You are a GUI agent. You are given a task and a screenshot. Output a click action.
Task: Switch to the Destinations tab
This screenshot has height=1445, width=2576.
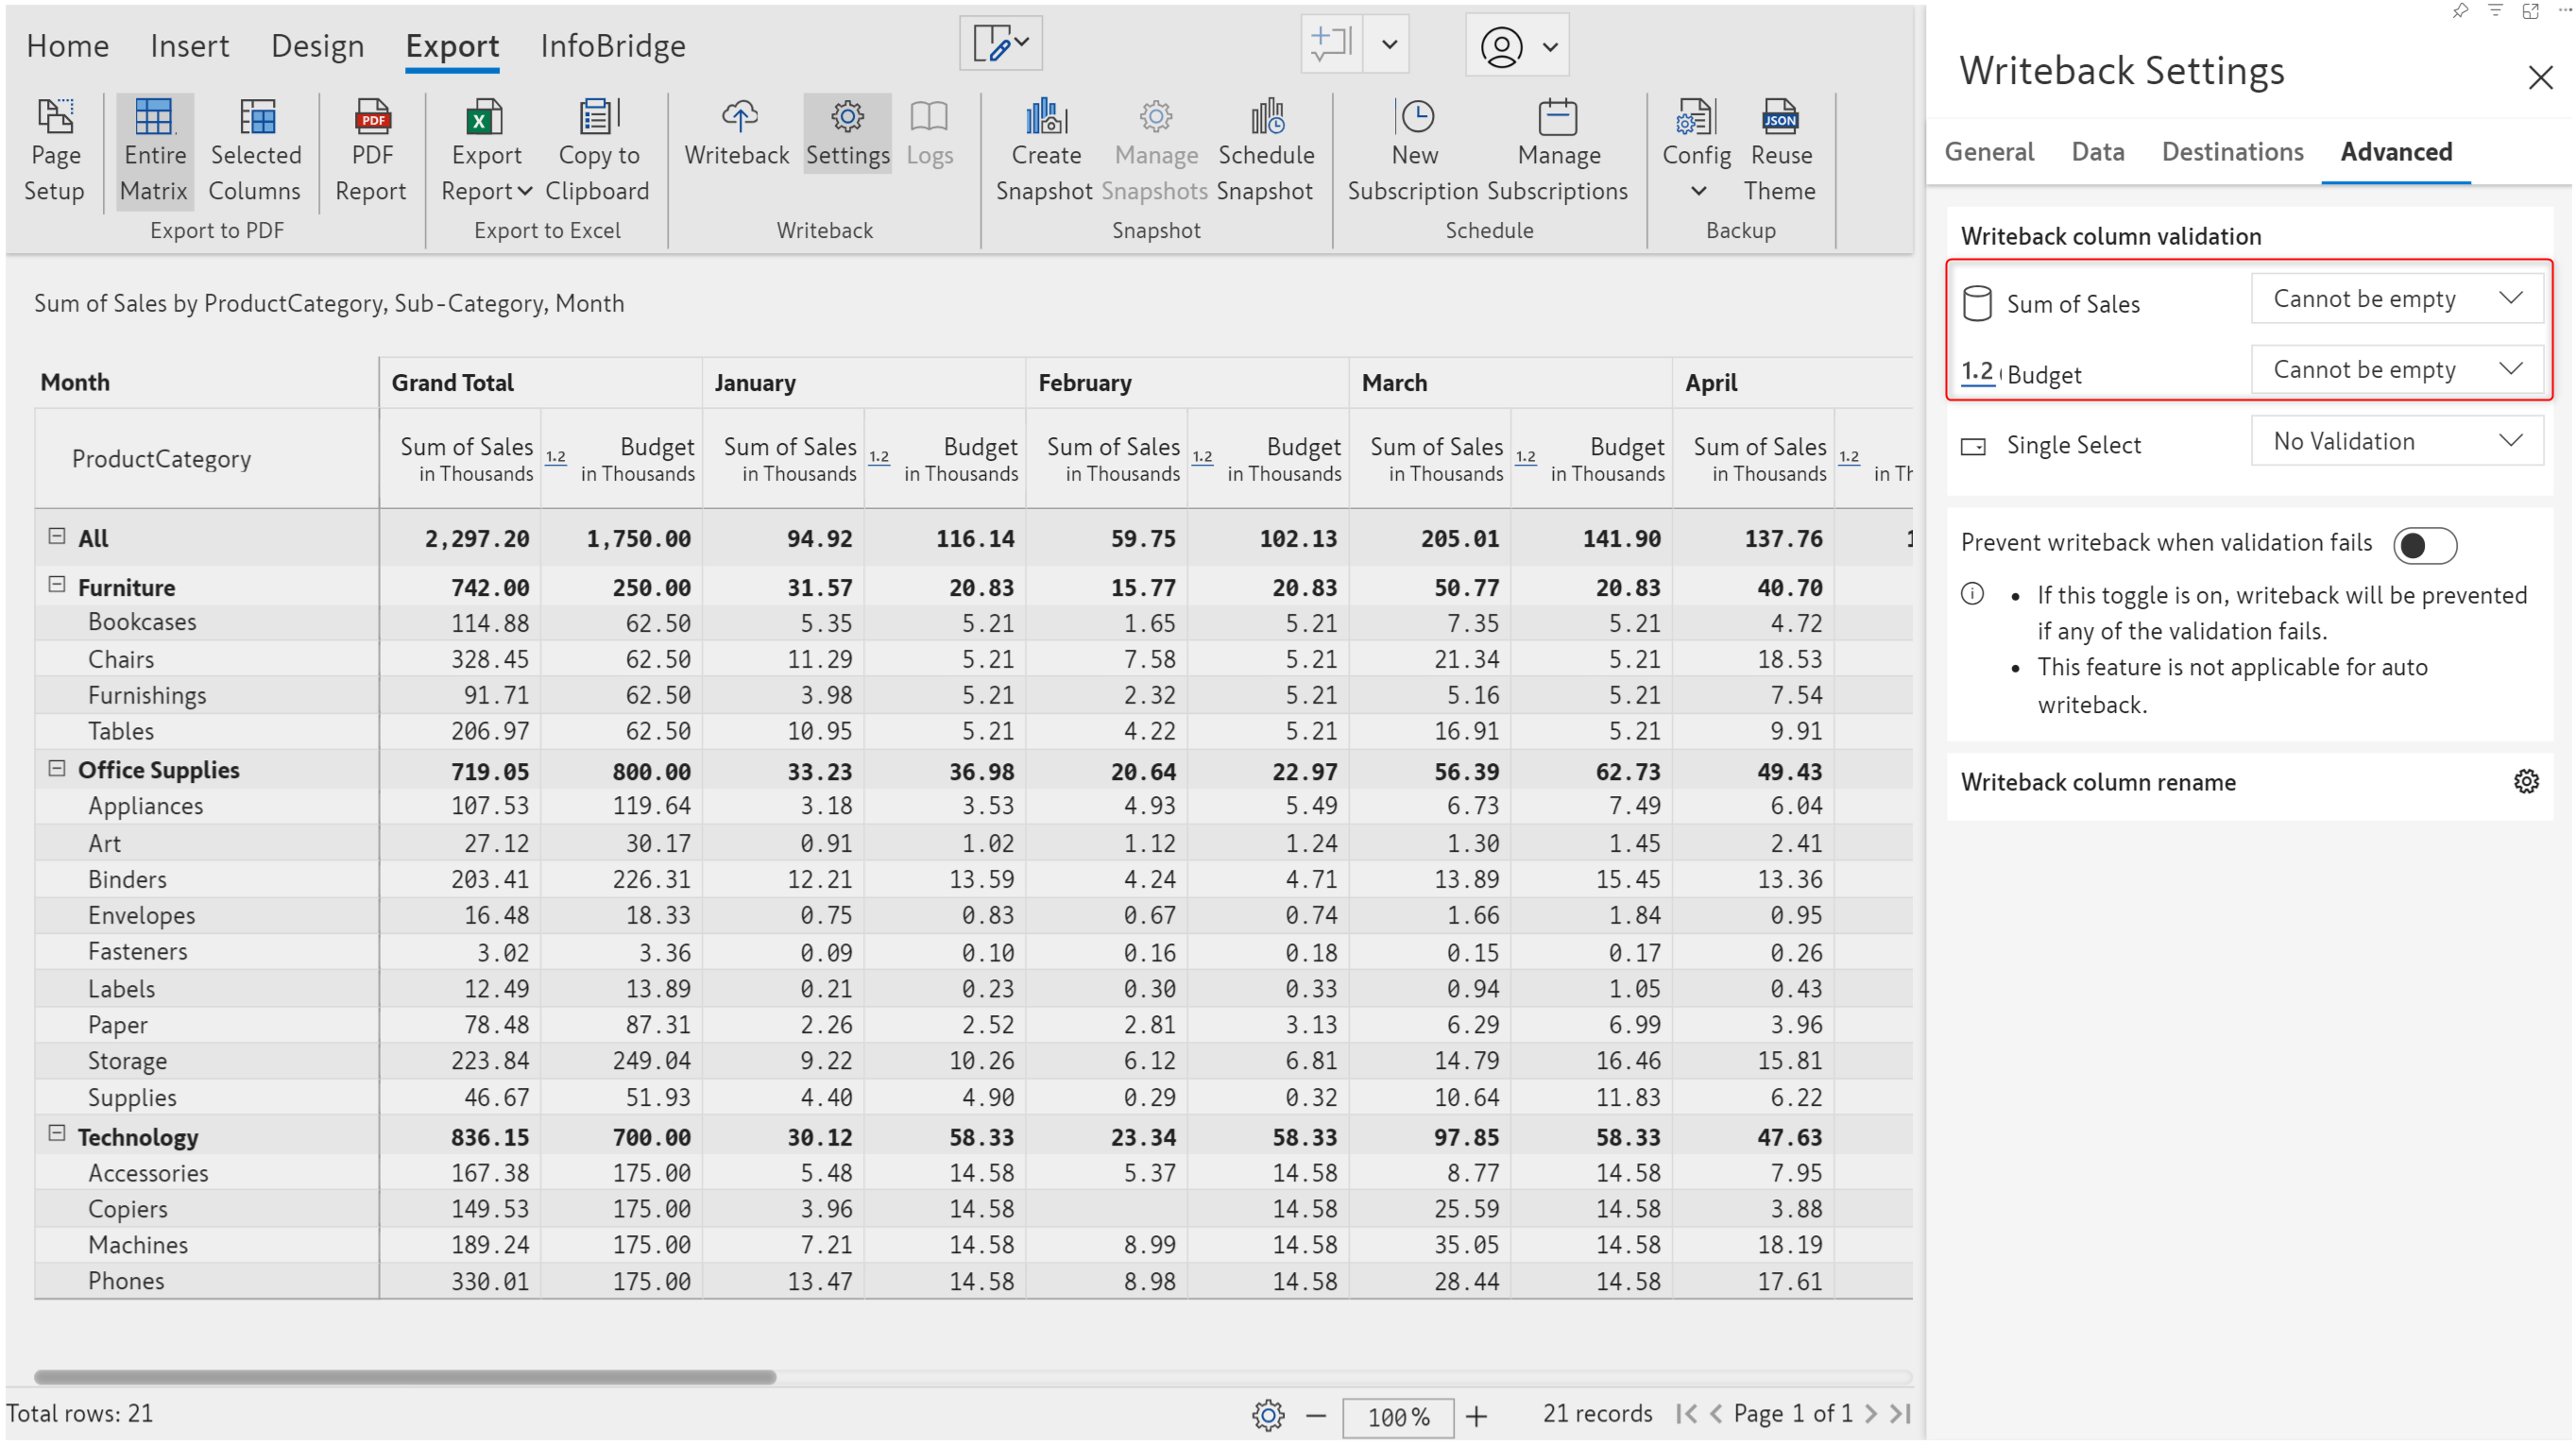(2232, 152)
